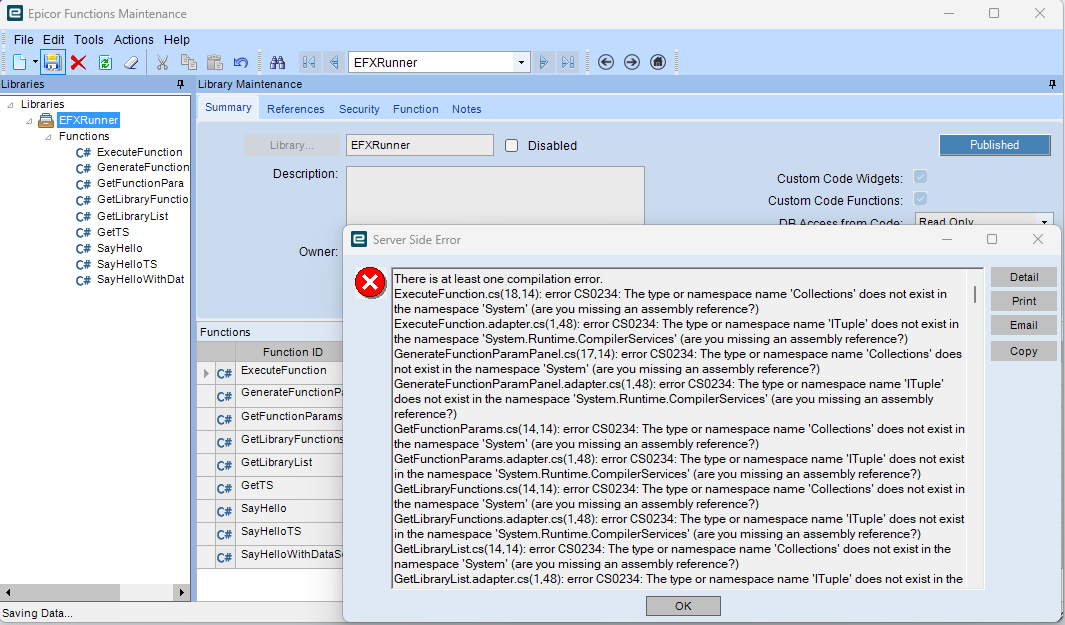This screenshot has height=625, width=1065.
Task: Click the Save disk icon
Action: pyautogui.click(x=53, y=62)
